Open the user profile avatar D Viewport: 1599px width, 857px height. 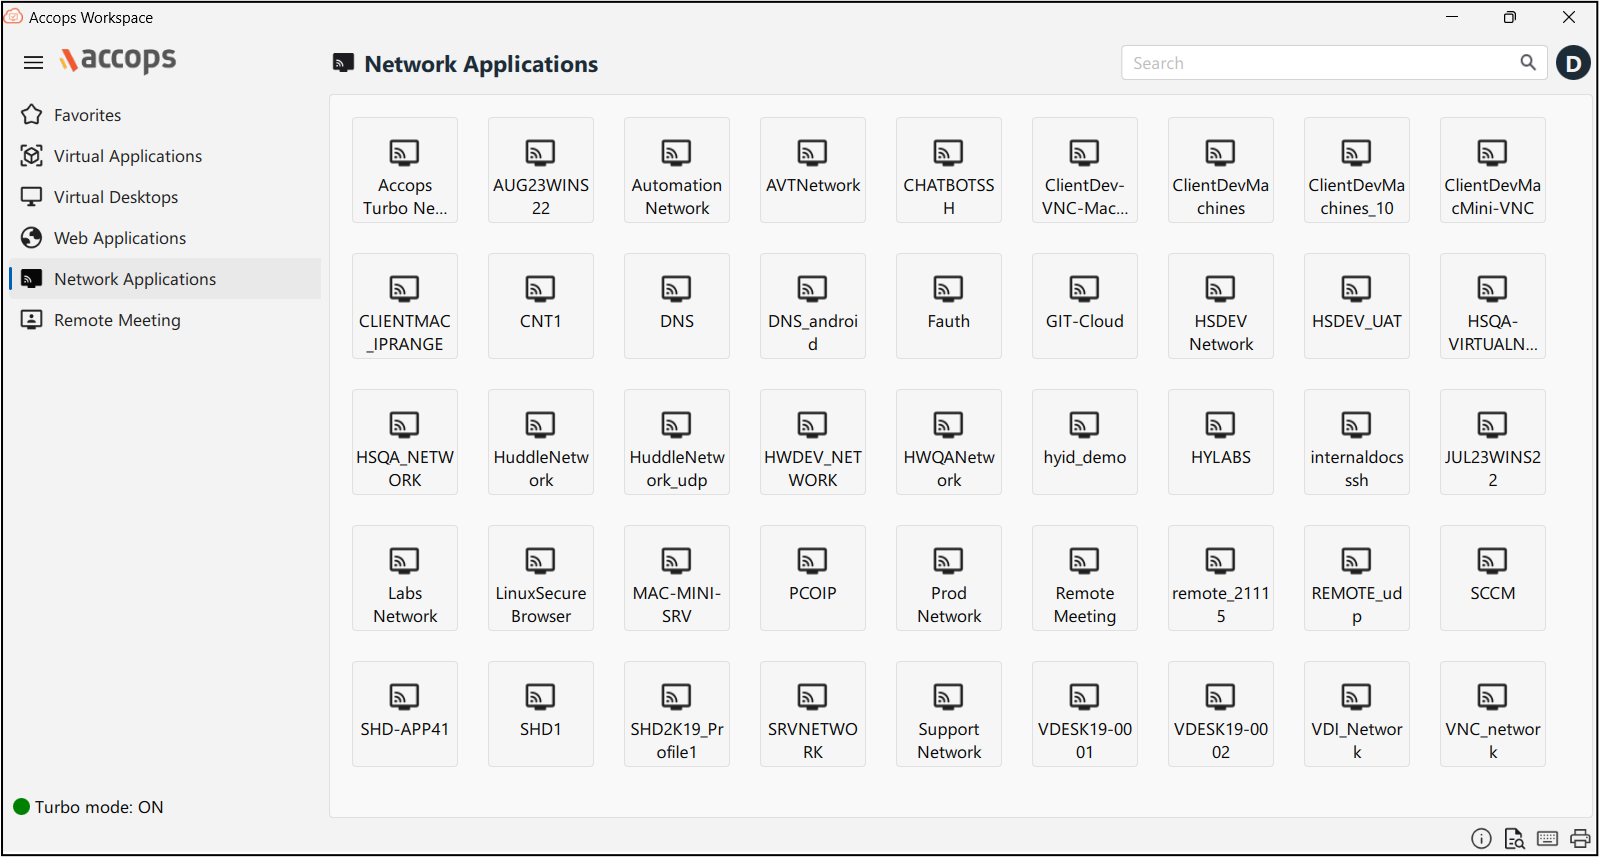click(1573, 63)
